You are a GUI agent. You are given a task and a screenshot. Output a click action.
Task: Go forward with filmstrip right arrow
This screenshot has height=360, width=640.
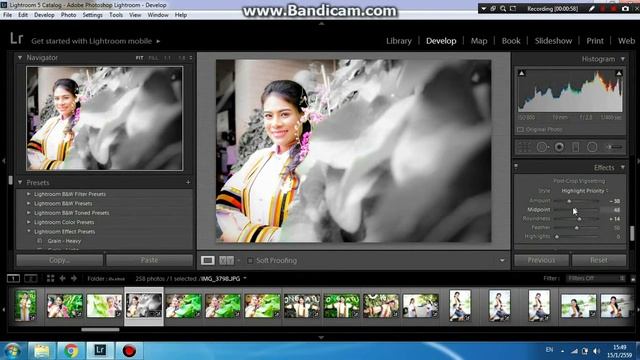pyautogui.click(x=74, y=278)
